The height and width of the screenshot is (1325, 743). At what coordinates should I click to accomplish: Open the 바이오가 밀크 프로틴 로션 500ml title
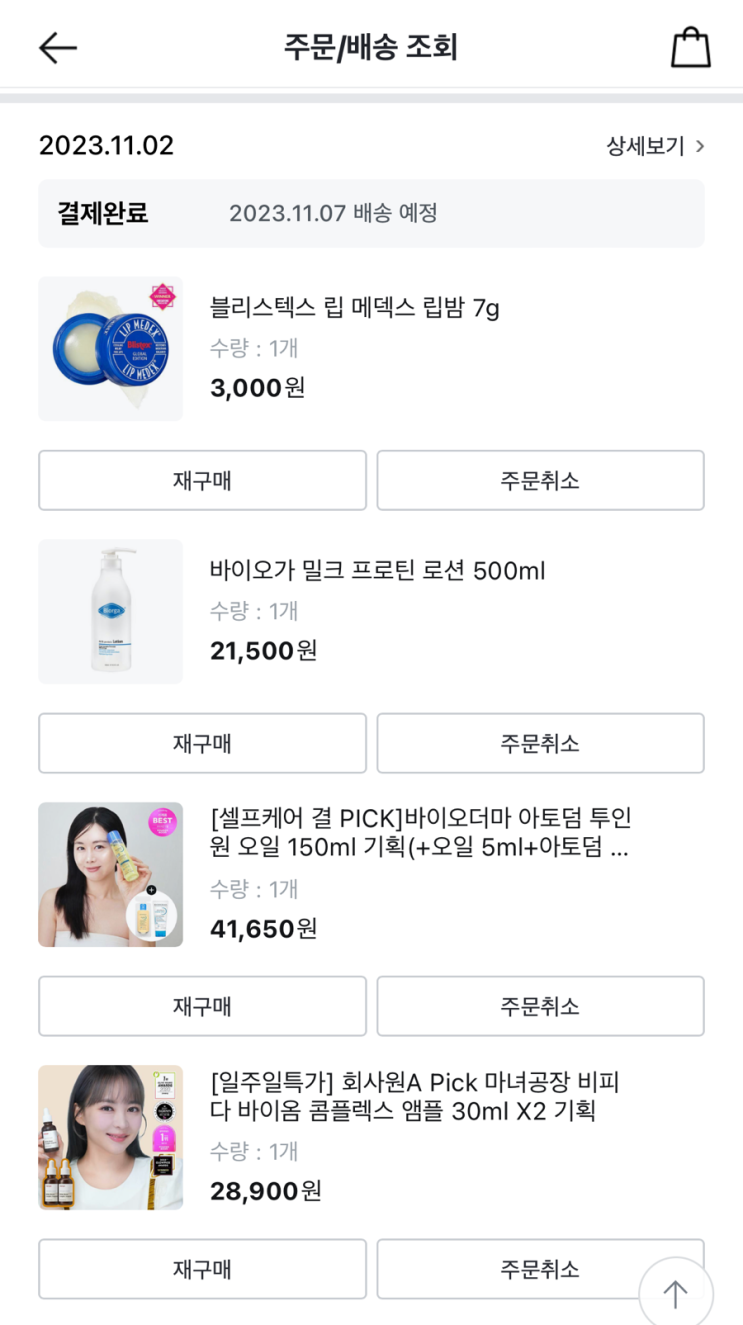pos(377,571)
